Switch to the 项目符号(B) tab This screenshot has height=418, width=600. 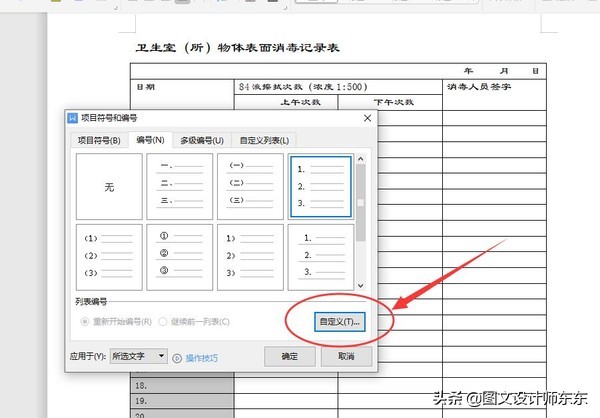[x=99, y=140]
